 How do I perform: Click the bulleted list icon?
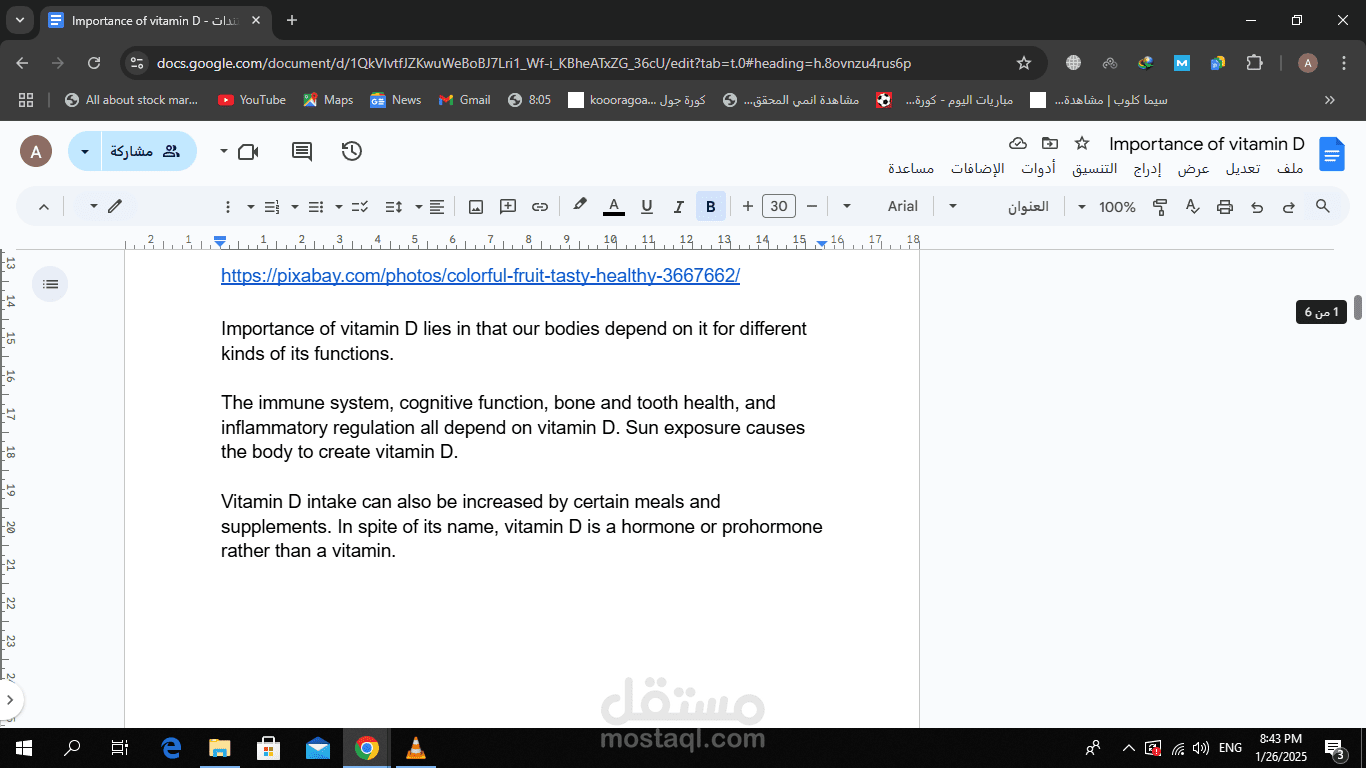[316, 207]
